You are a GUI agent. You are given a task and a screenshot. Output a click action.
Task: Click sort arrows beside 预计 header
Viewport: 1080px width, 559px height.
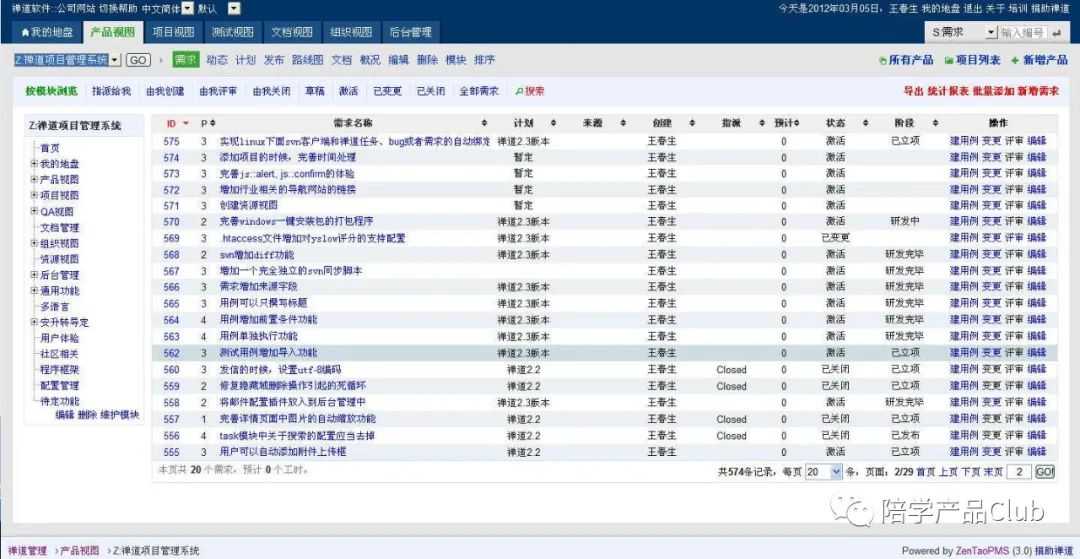[796, 123]
